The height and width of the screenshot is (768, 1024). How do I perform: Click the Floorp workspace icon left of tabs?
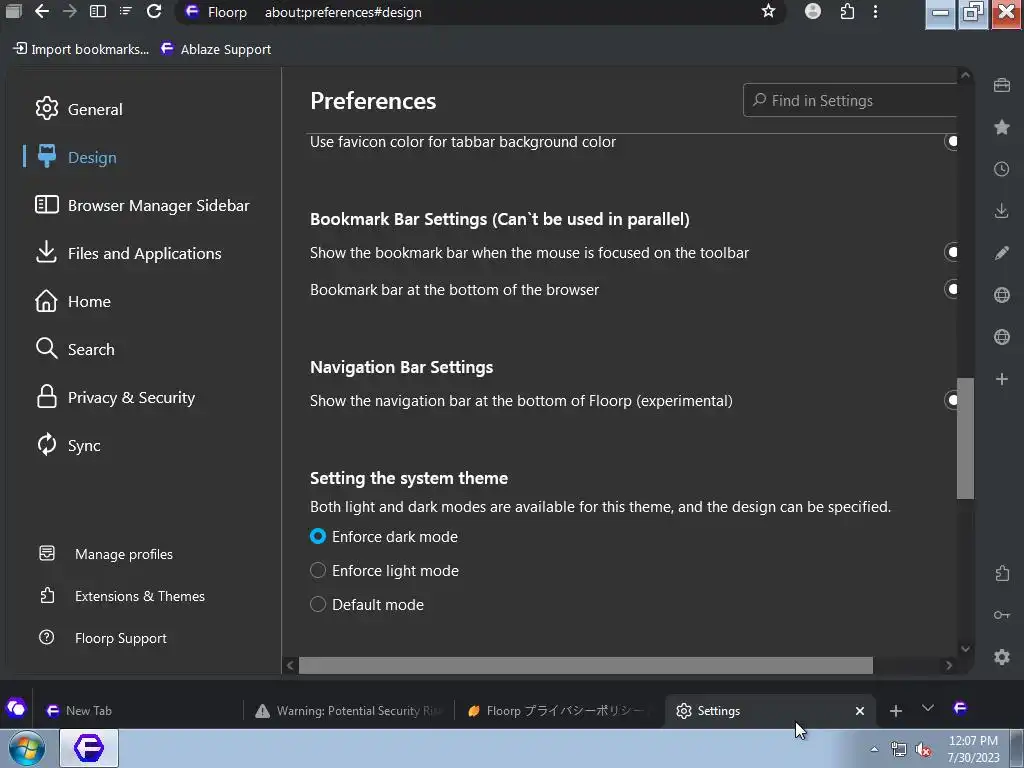pyautogui.click(x=16, y=709)
